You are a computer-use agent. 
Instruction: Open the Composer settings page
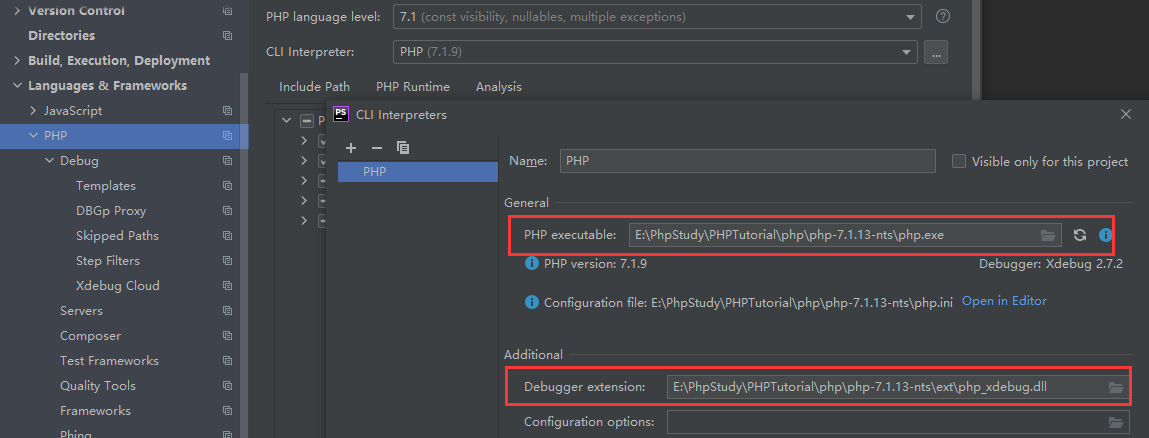point(90,335)
